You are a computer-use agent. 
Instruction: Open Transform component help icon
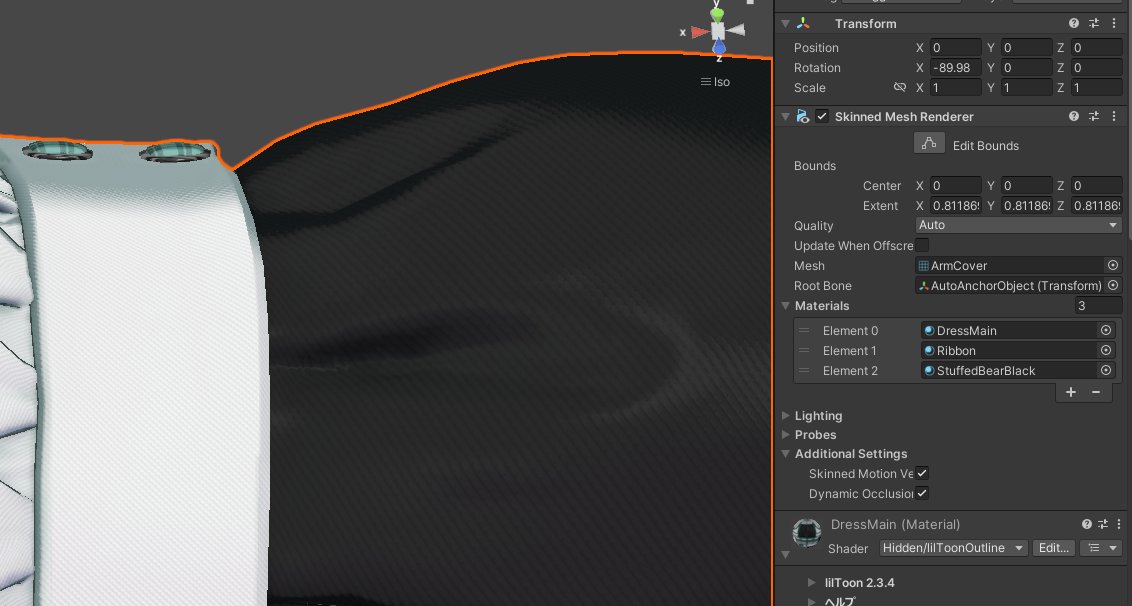(1074, 23)
